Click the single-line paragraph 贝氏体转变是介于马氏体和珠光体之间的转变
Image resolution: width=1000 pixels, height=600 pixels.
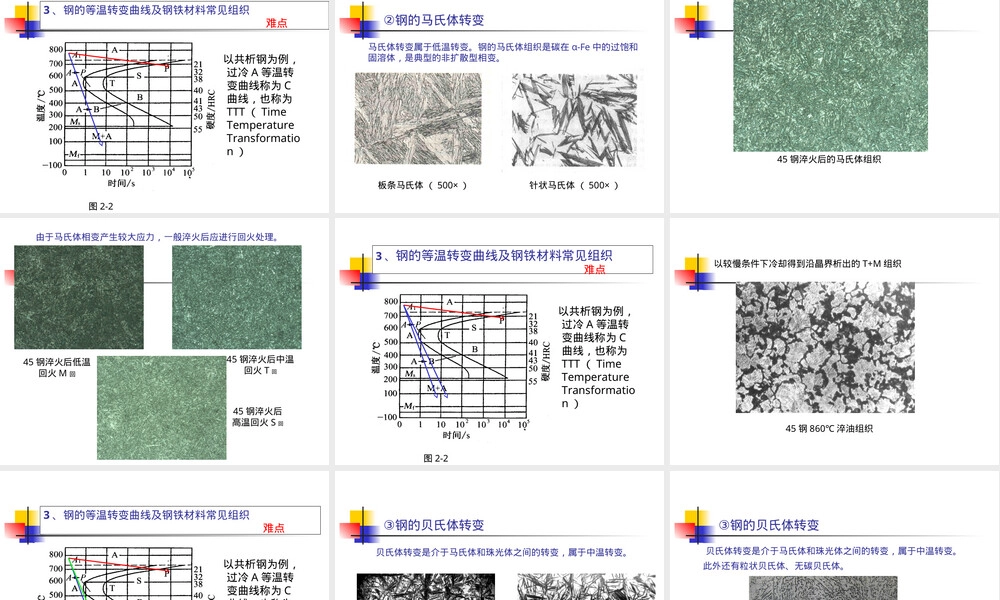503,552
